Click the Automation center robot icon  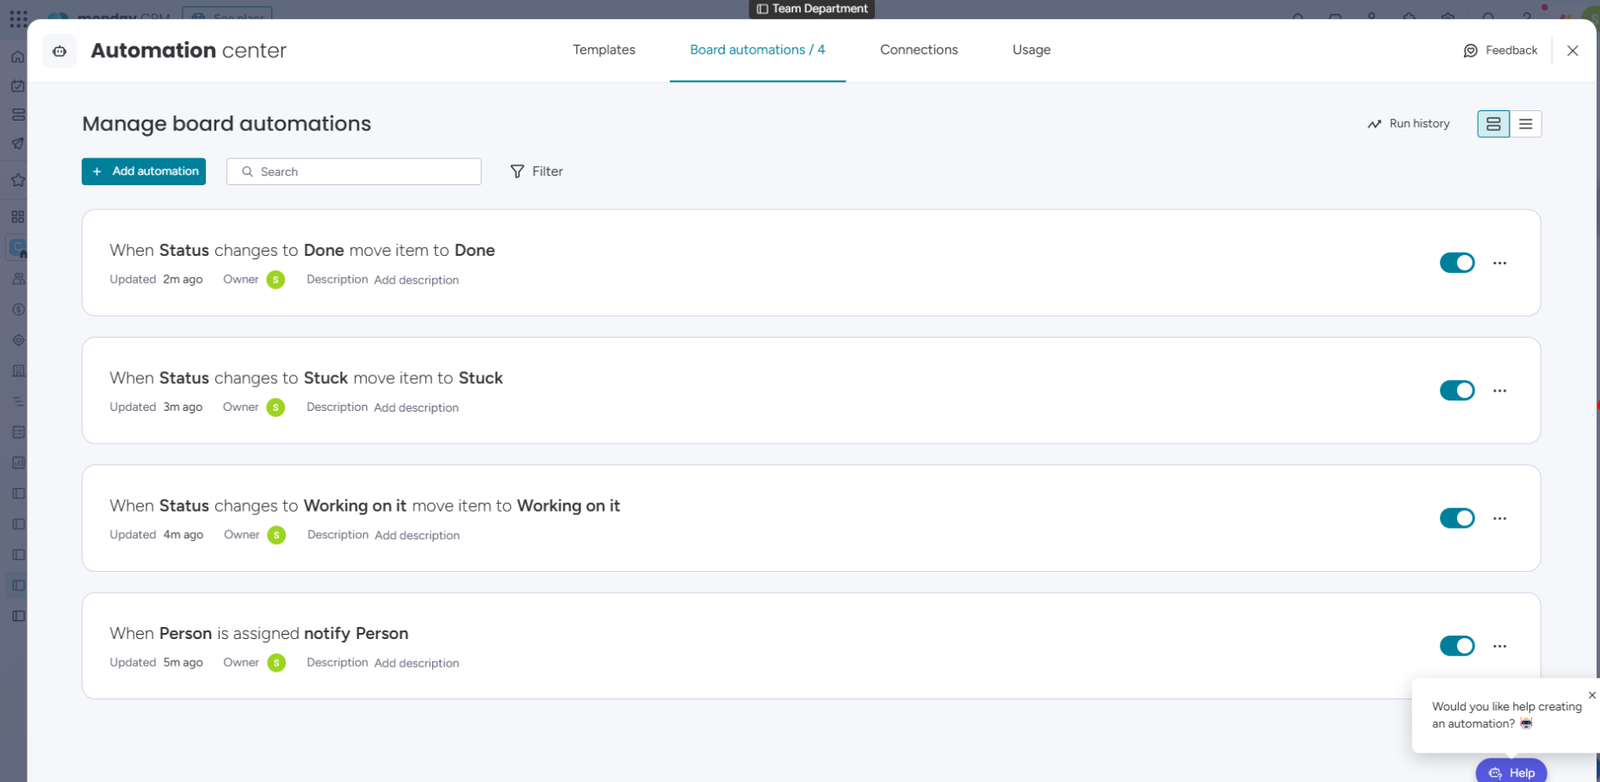(x=59, y=51)
